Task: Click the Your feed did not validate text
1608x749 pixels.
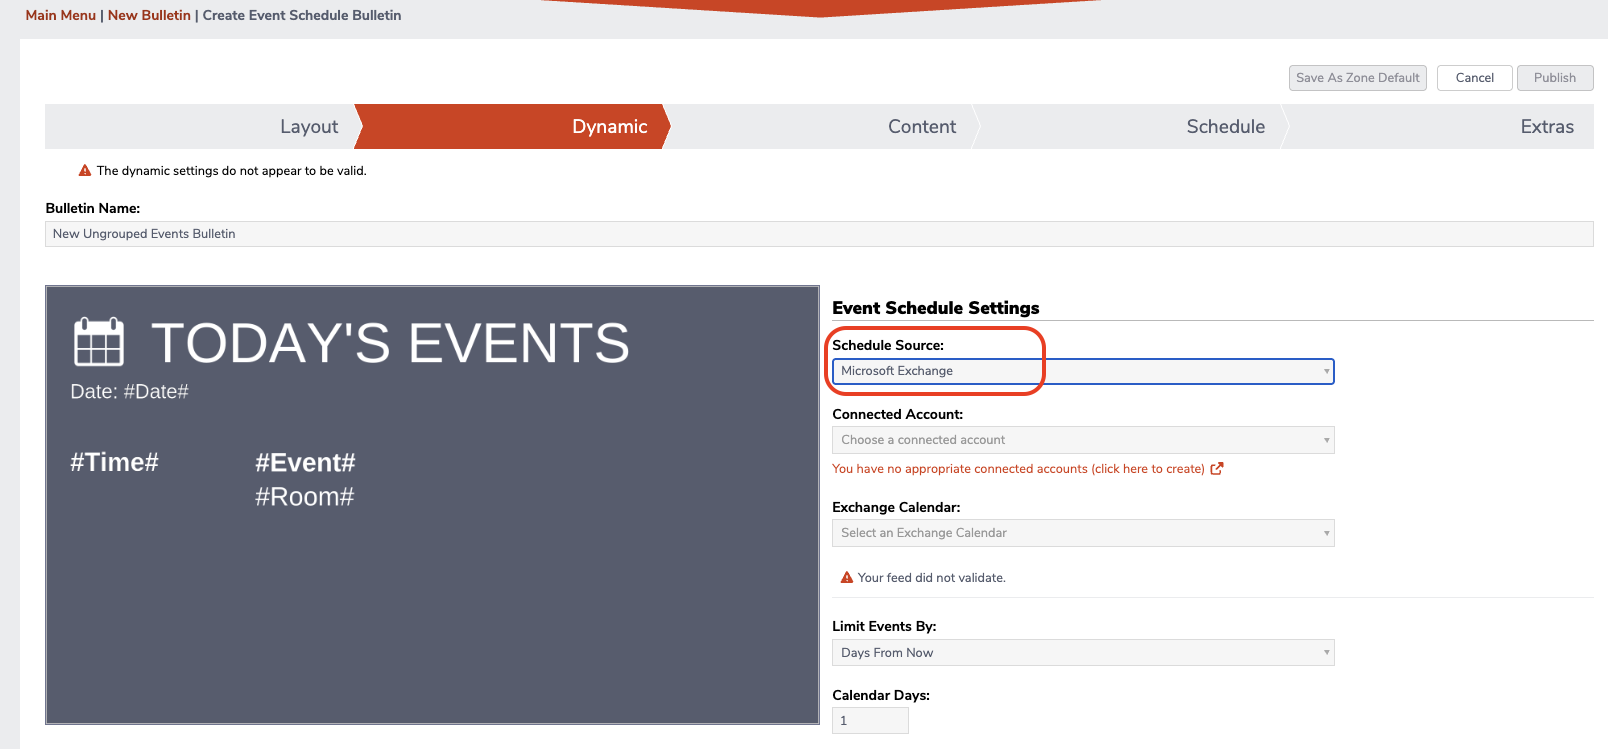Action: point(931,578)
